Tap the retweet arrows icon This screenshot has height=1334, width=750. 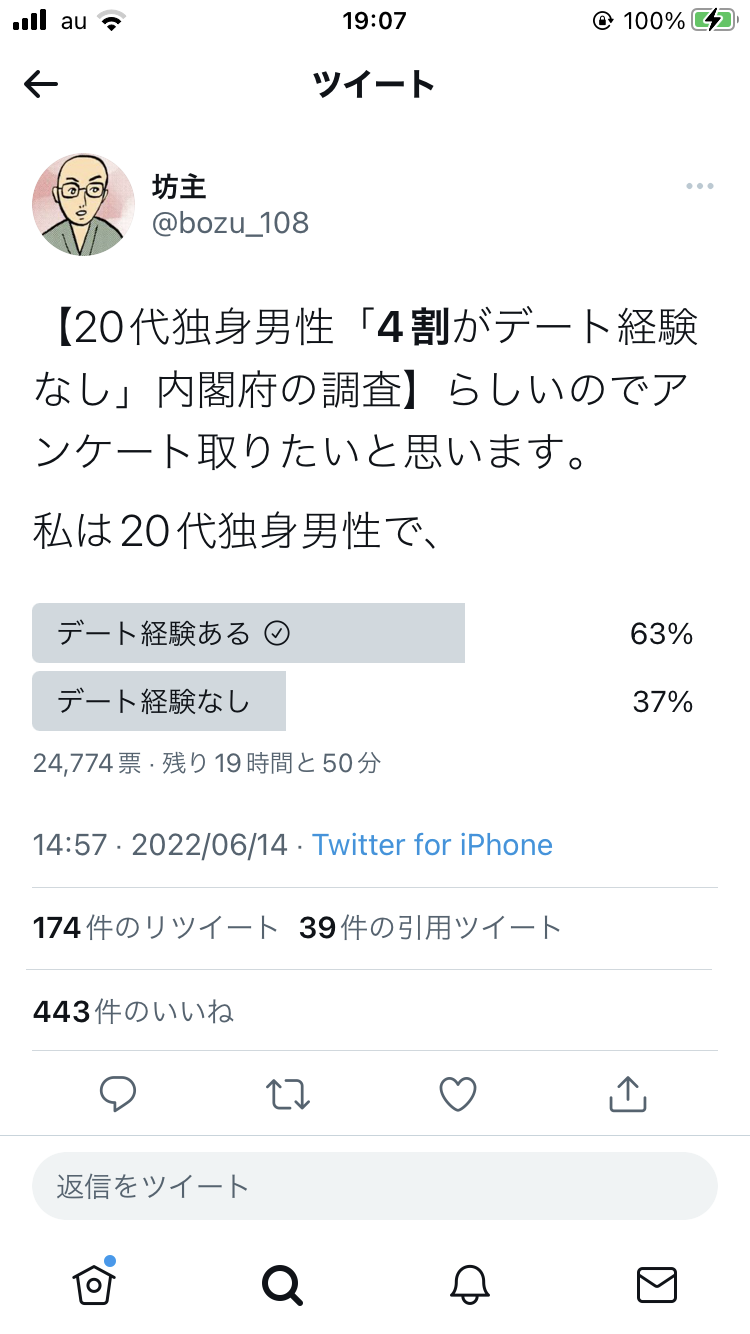coord(288,1094)
